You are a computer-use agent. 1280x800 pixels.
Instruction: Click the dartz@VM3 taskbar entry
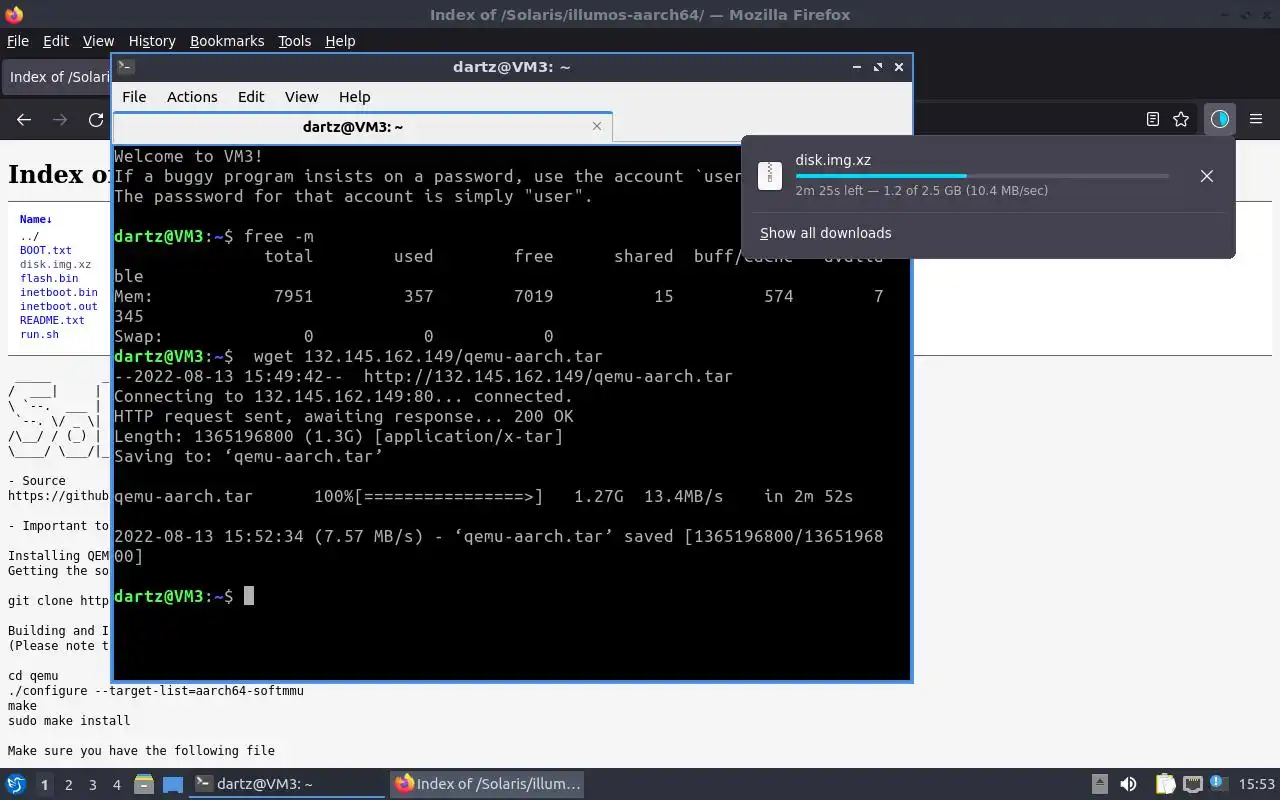(x=288, y=784)
